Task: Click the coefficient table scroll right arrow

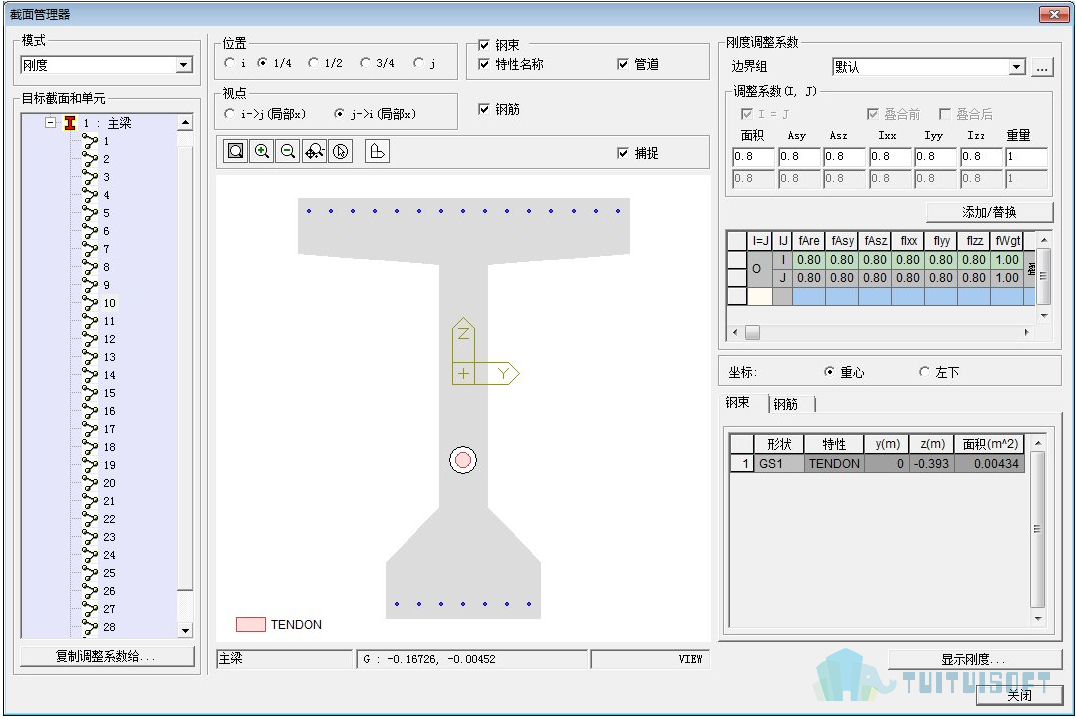Action: (1027, 332)
